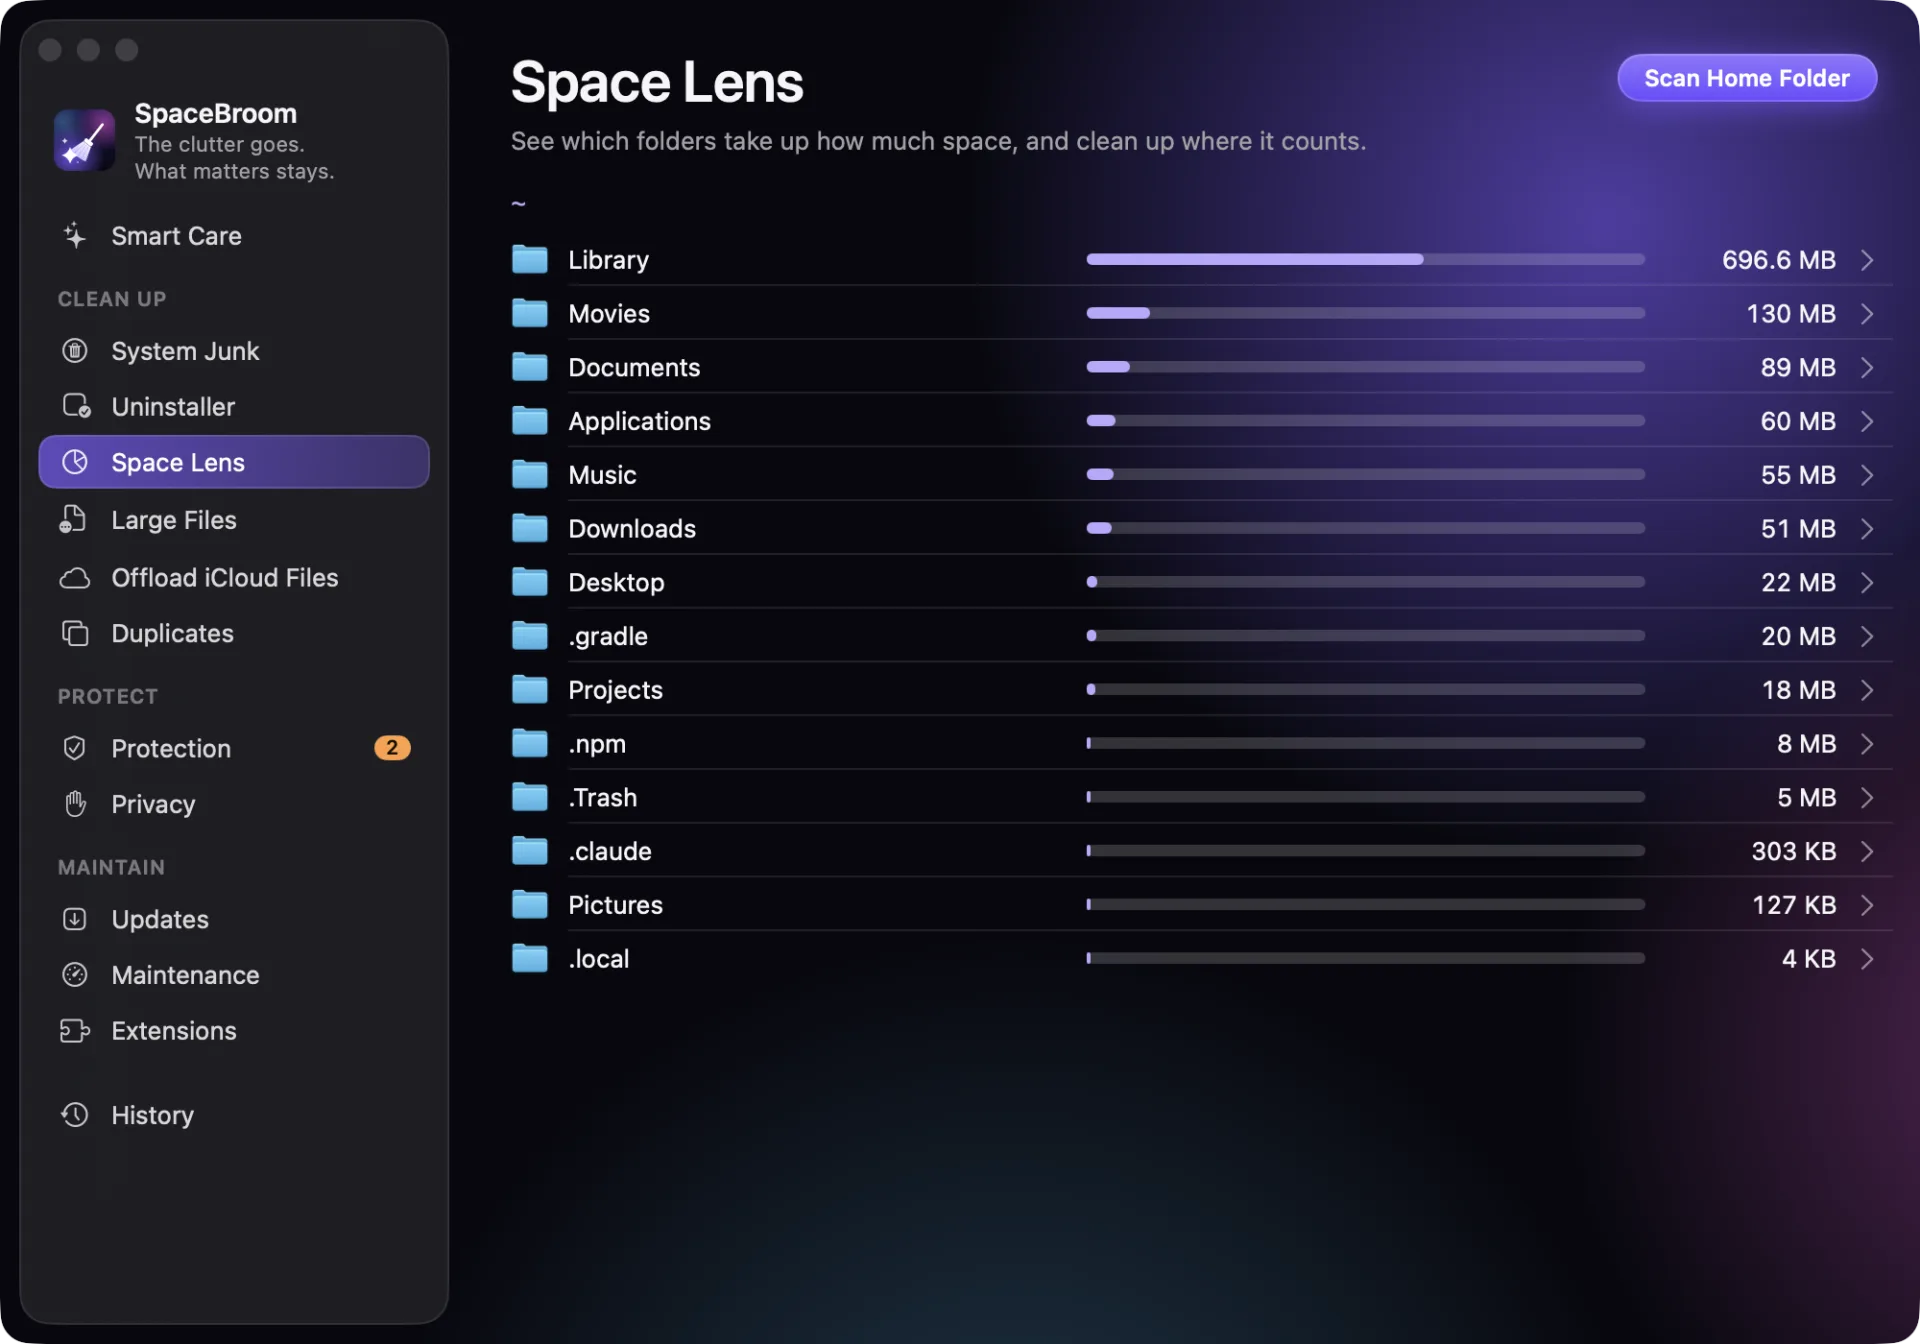This screenshot has width=1920, height=1344.
Task: Click the 303 KB size value
Action: coord(1793,851)
